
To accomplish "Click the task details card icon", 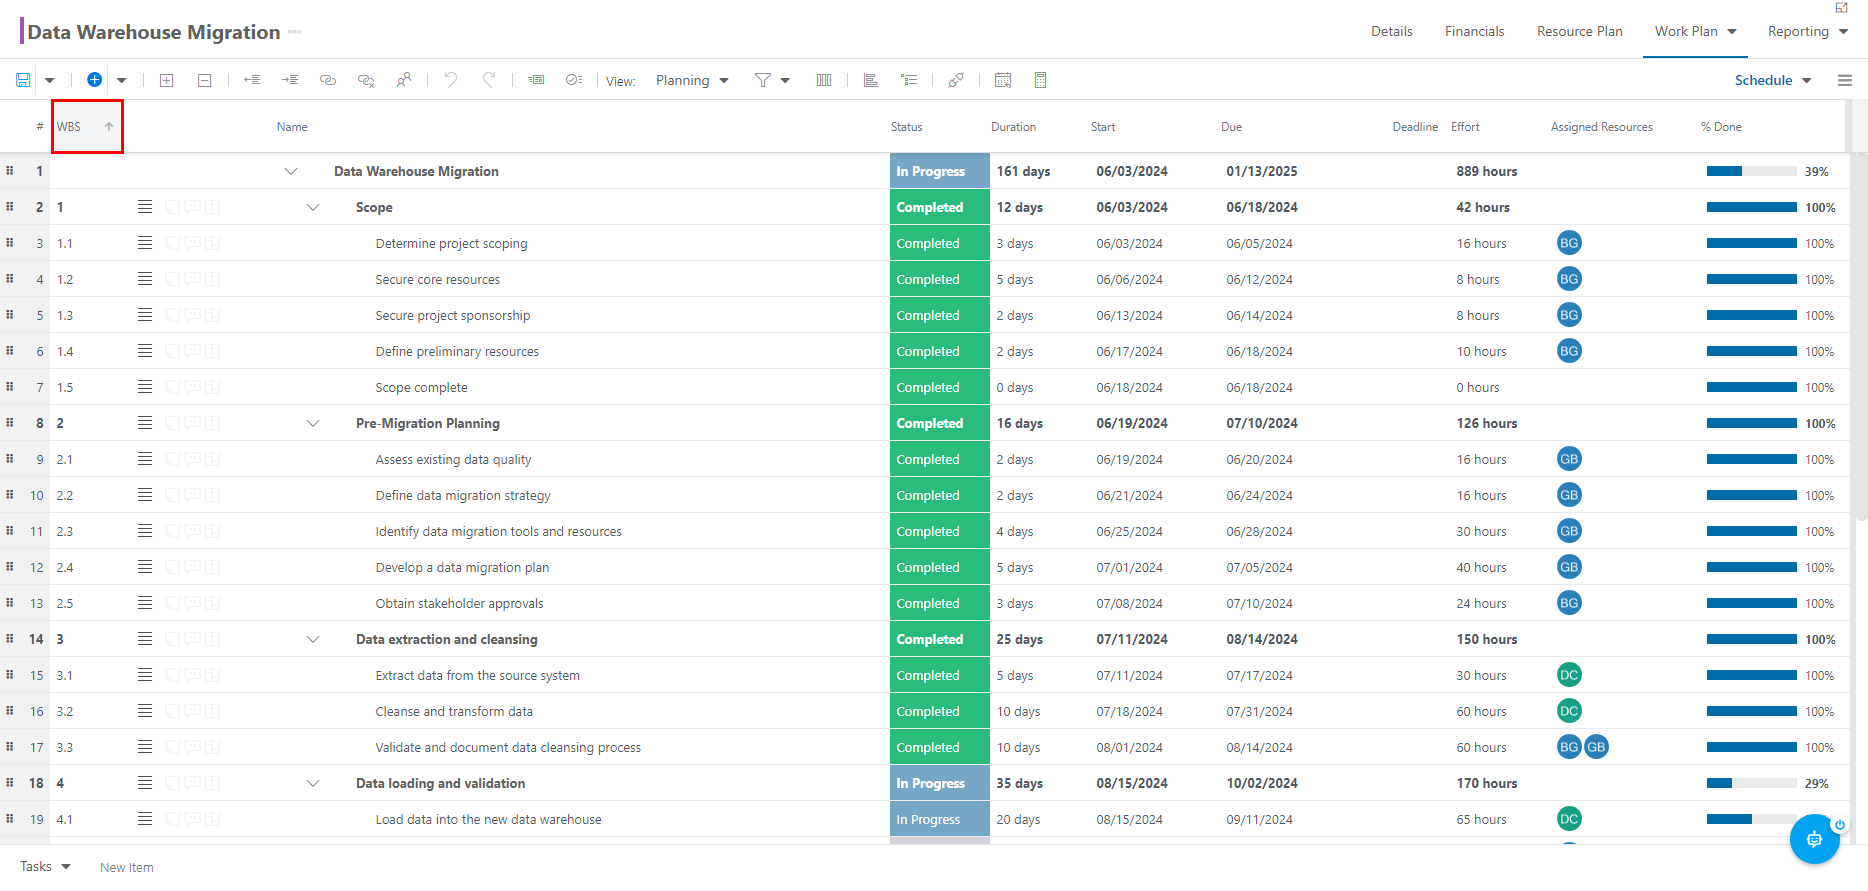I will click(537, 80).
